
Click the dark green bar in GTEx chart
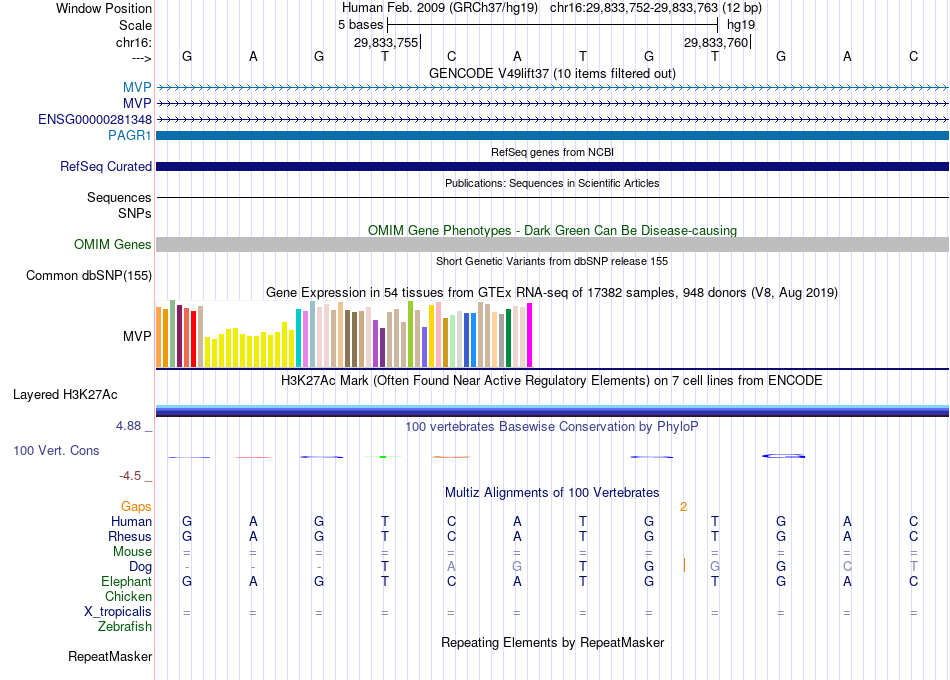508,338
